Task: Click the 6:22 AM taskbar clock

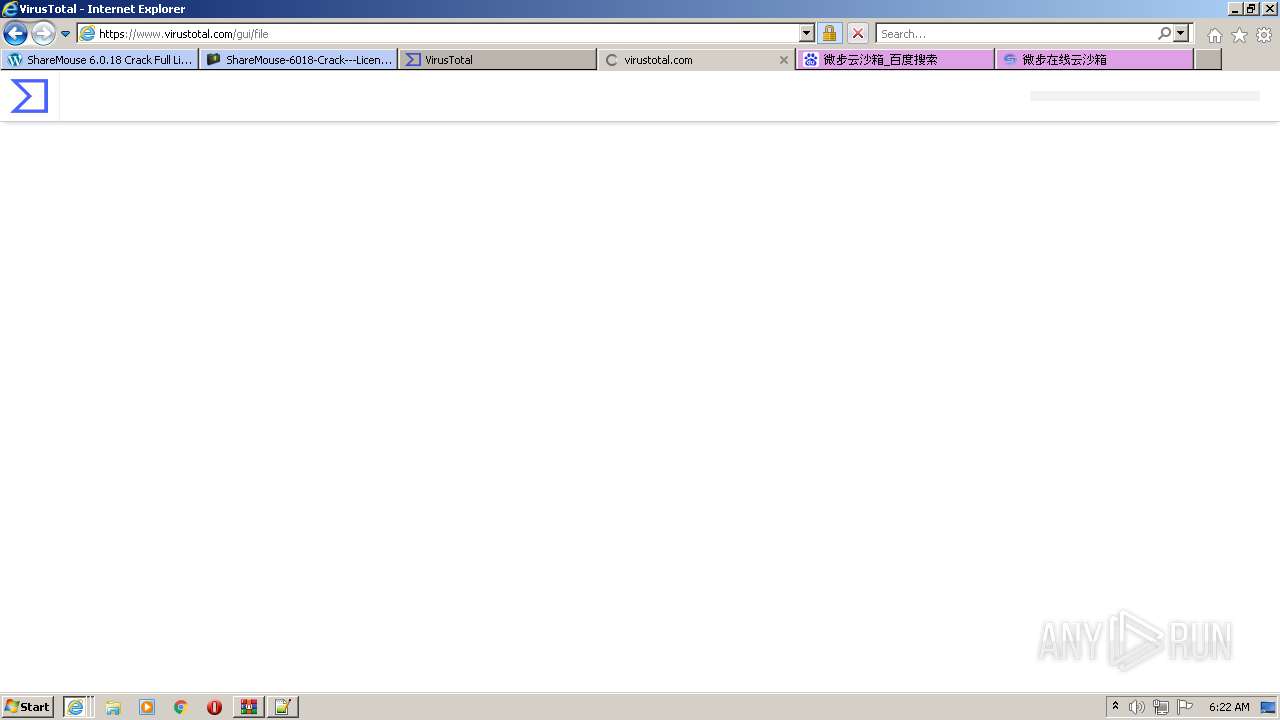Action: pyautogui.click(x=1229, y=707)
